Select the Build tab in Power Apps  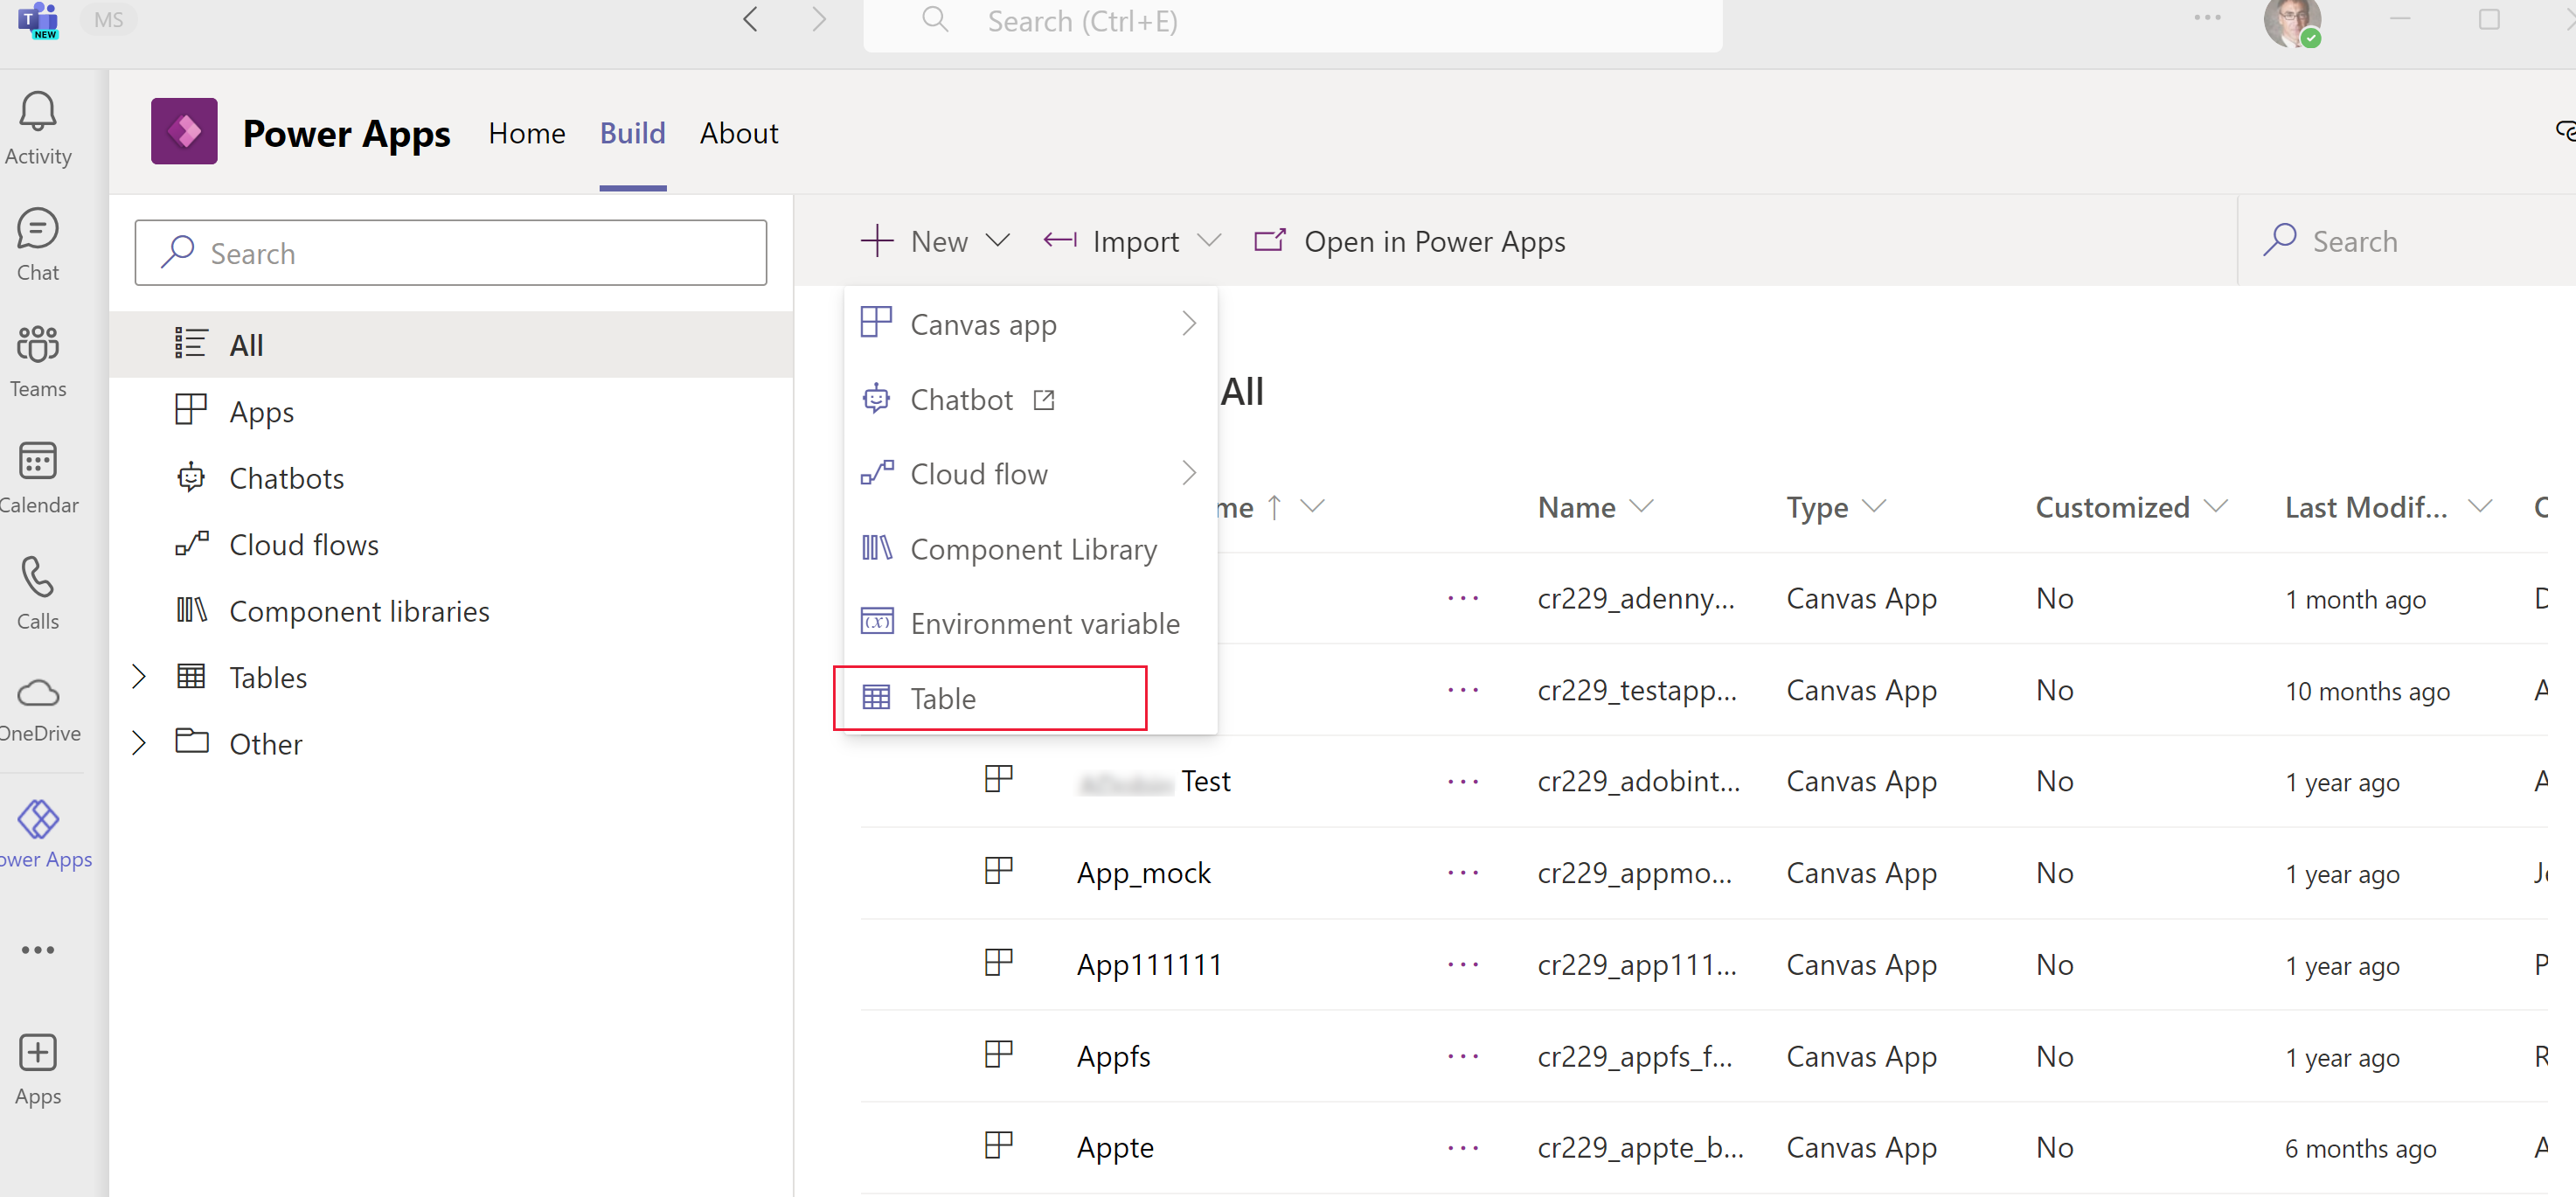633,133
